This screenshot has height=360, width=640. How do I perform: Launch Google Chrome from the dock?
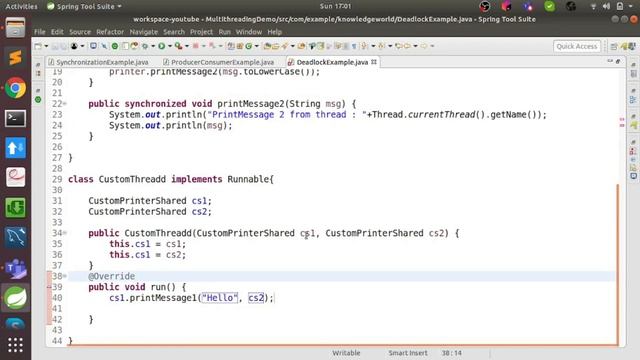(x=16, y=88)
